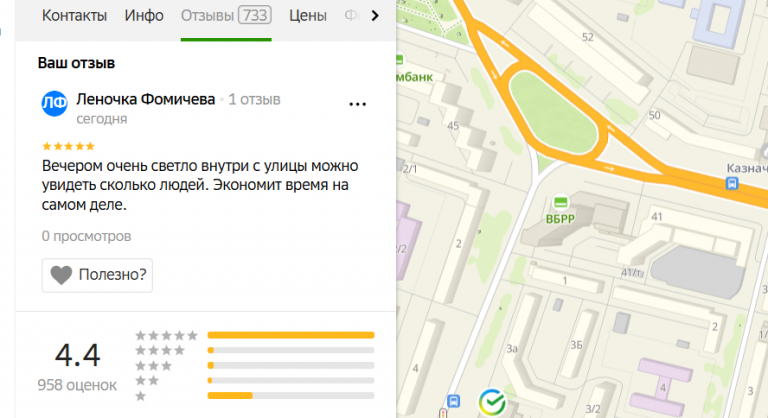This screenshot has height=418, width=768.
Task: Open the Контакты tab
Action: pos(74,16)
